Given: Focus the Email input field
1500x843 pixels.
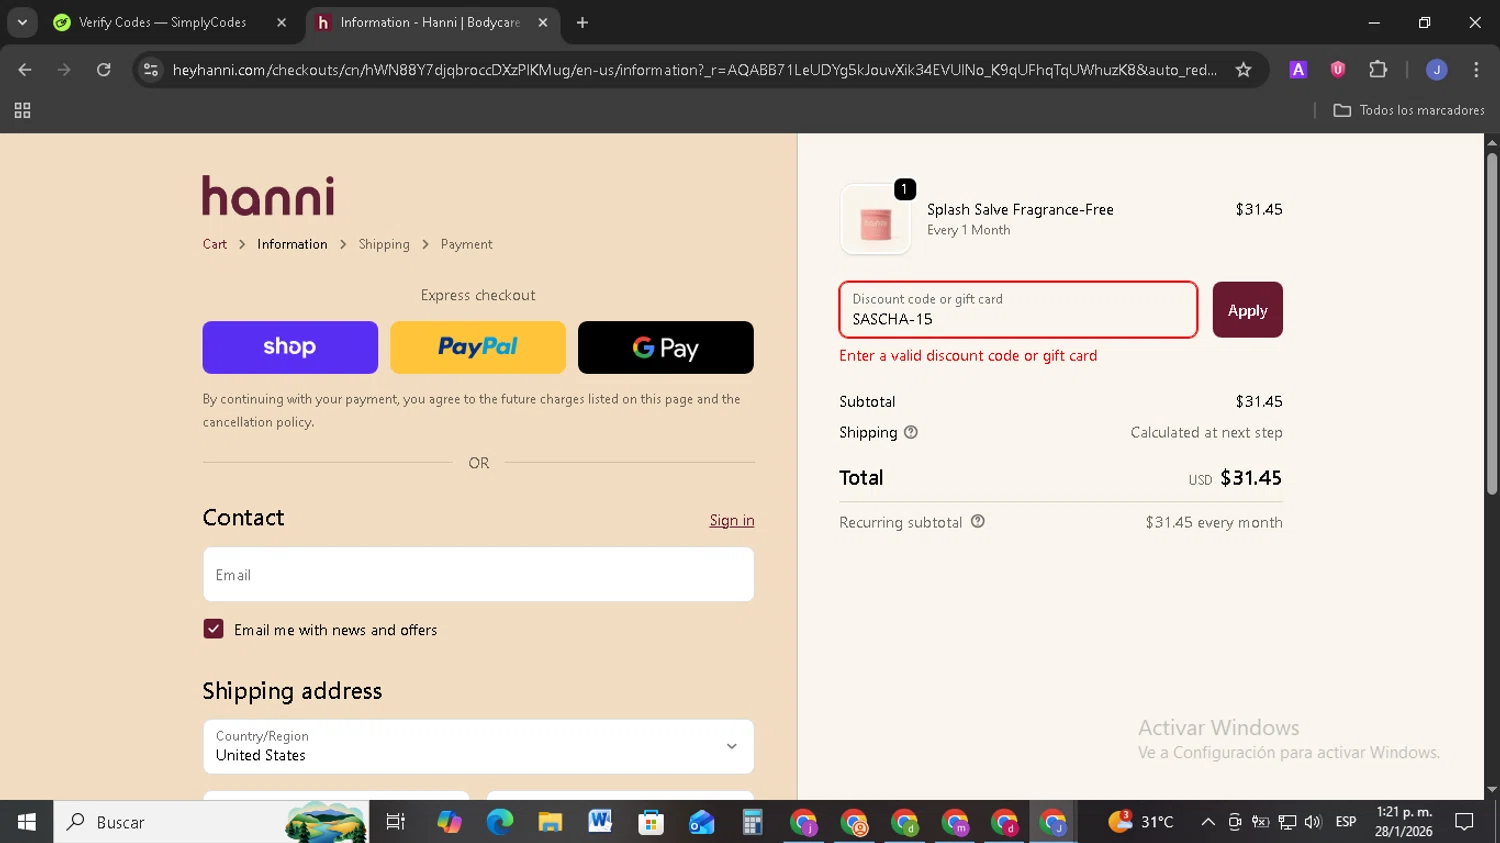Looking at the screenshot, I should pos(478,575).
